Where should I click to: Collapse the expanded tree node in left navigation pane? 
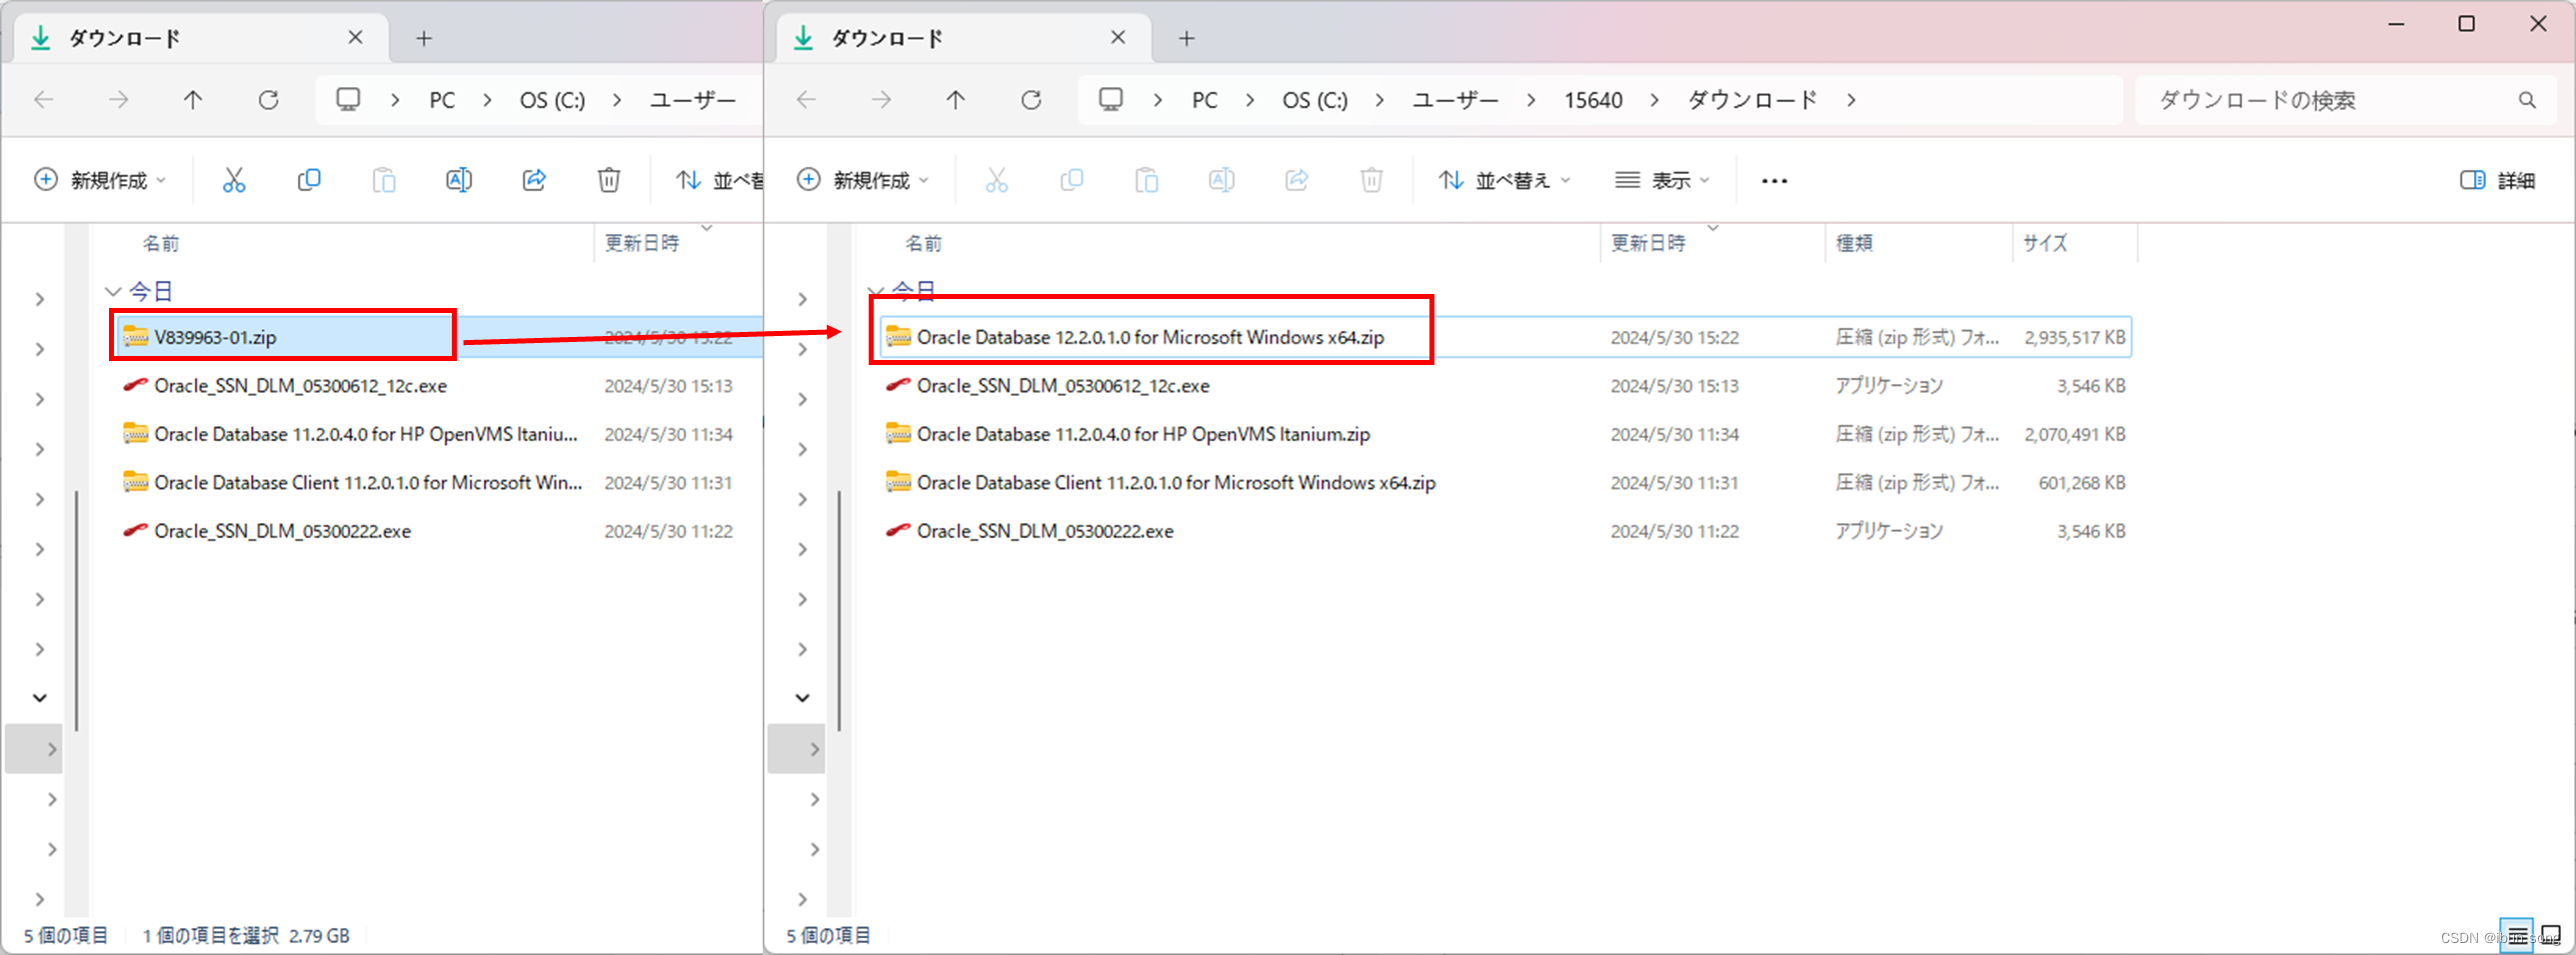point(40,698)
